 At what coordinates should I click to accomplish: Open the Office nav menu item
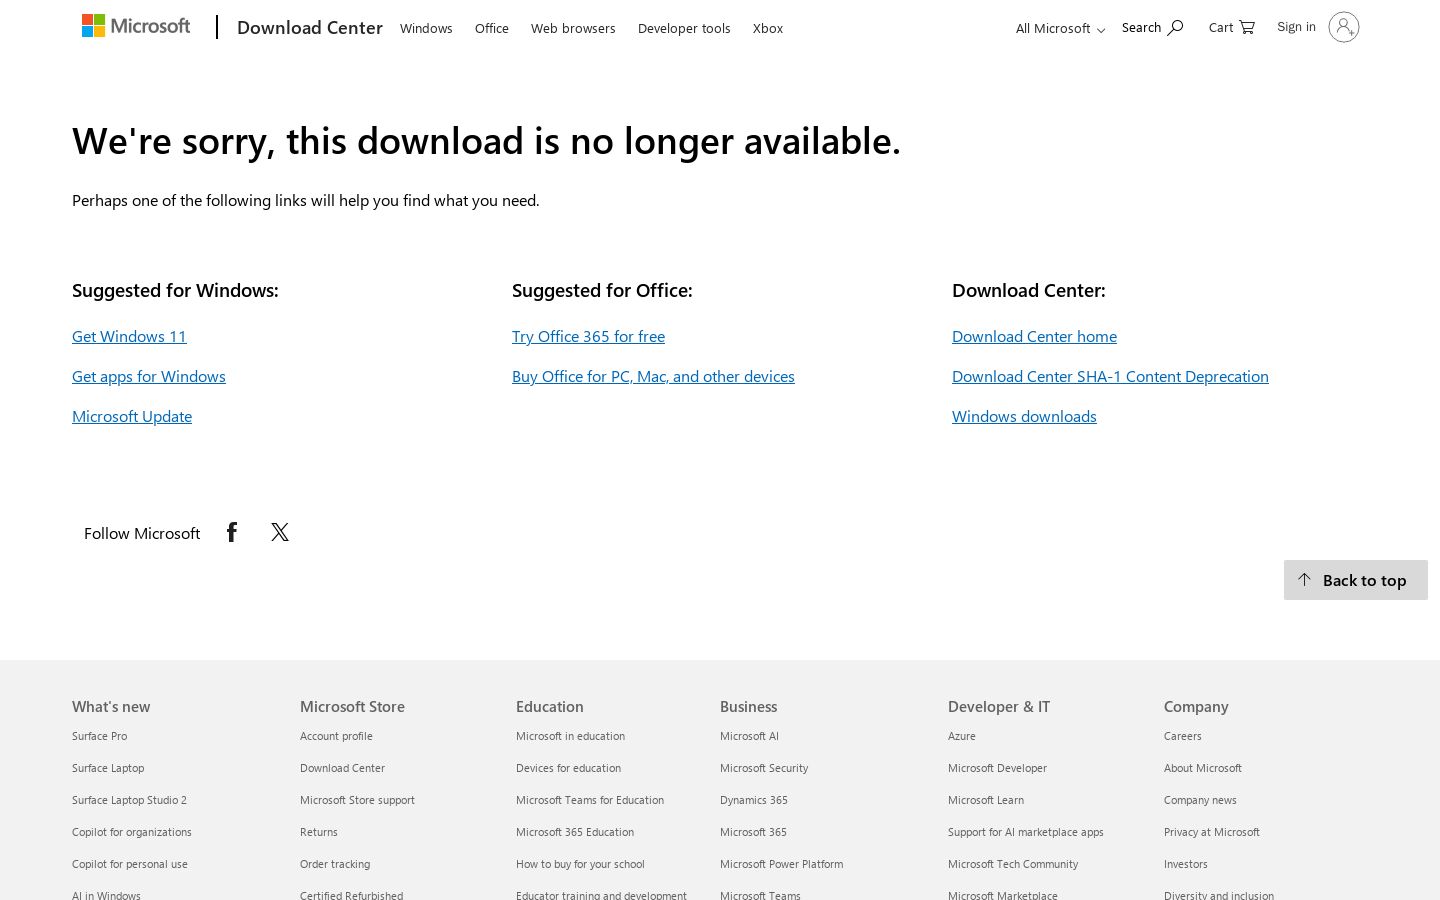point(492,28)
